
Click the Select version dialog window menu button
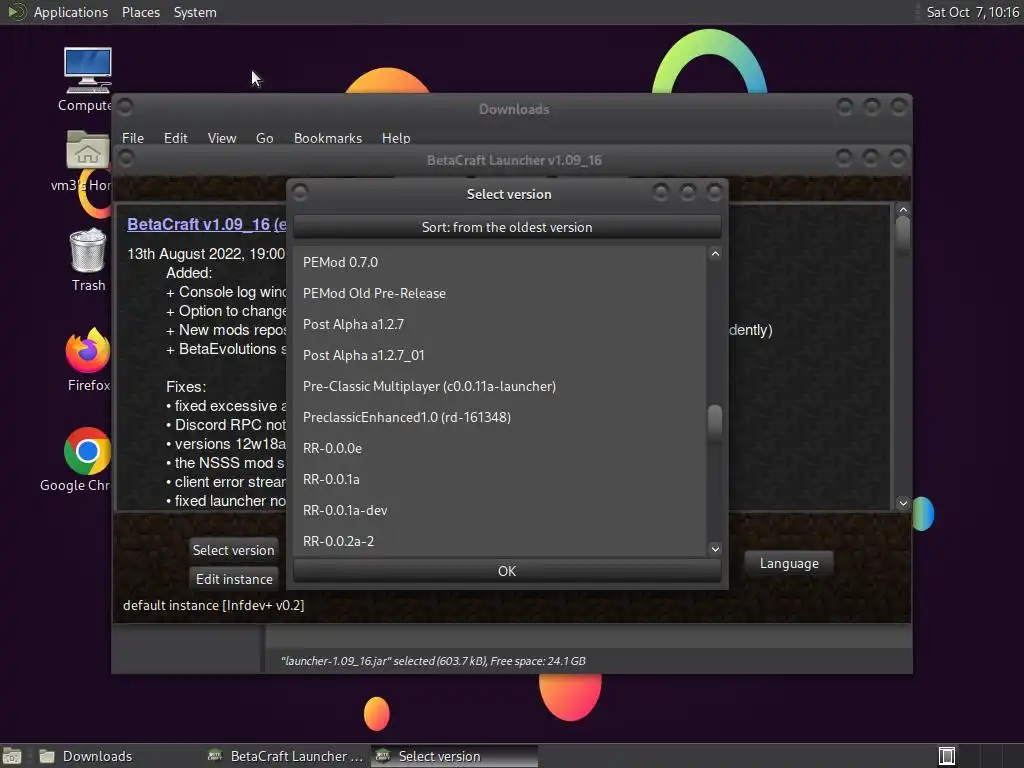300,193
